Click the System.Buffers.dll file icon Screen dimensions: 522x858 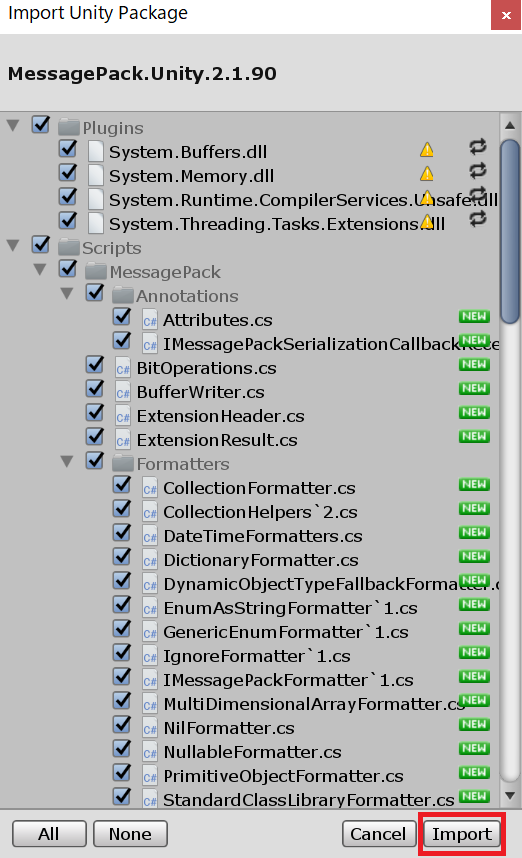tap(96, 152)
